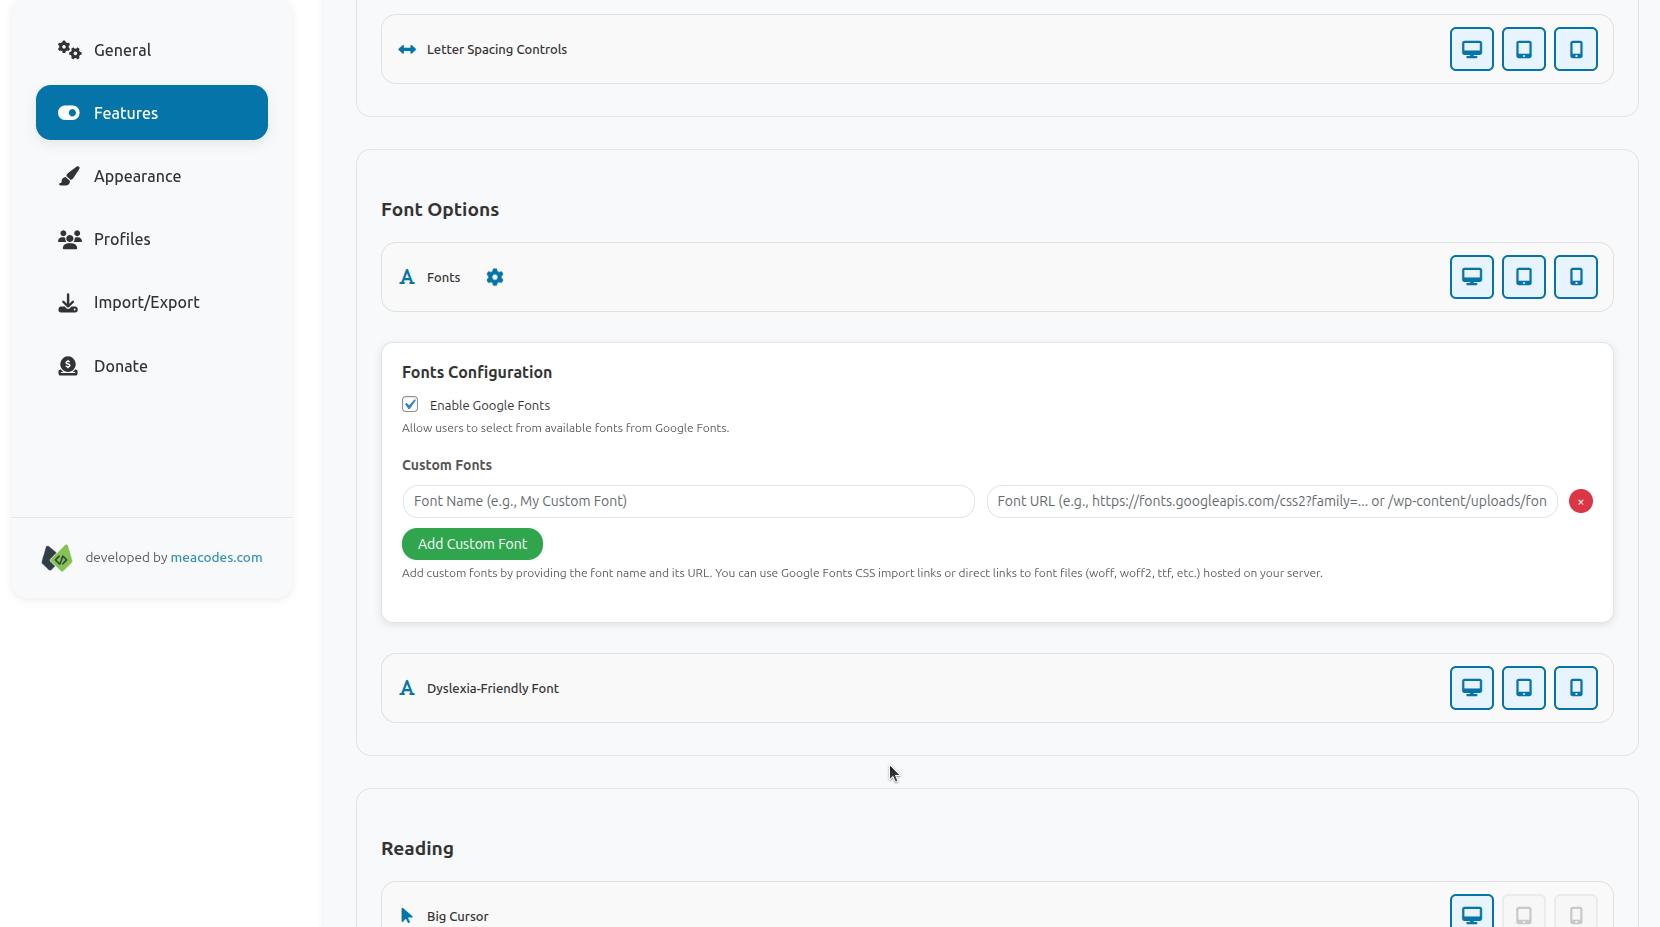Toggle mobile visibility for Dyslexia-Friendly Font
This screenshot has width=1660, height=927.
coord(1575,688)
